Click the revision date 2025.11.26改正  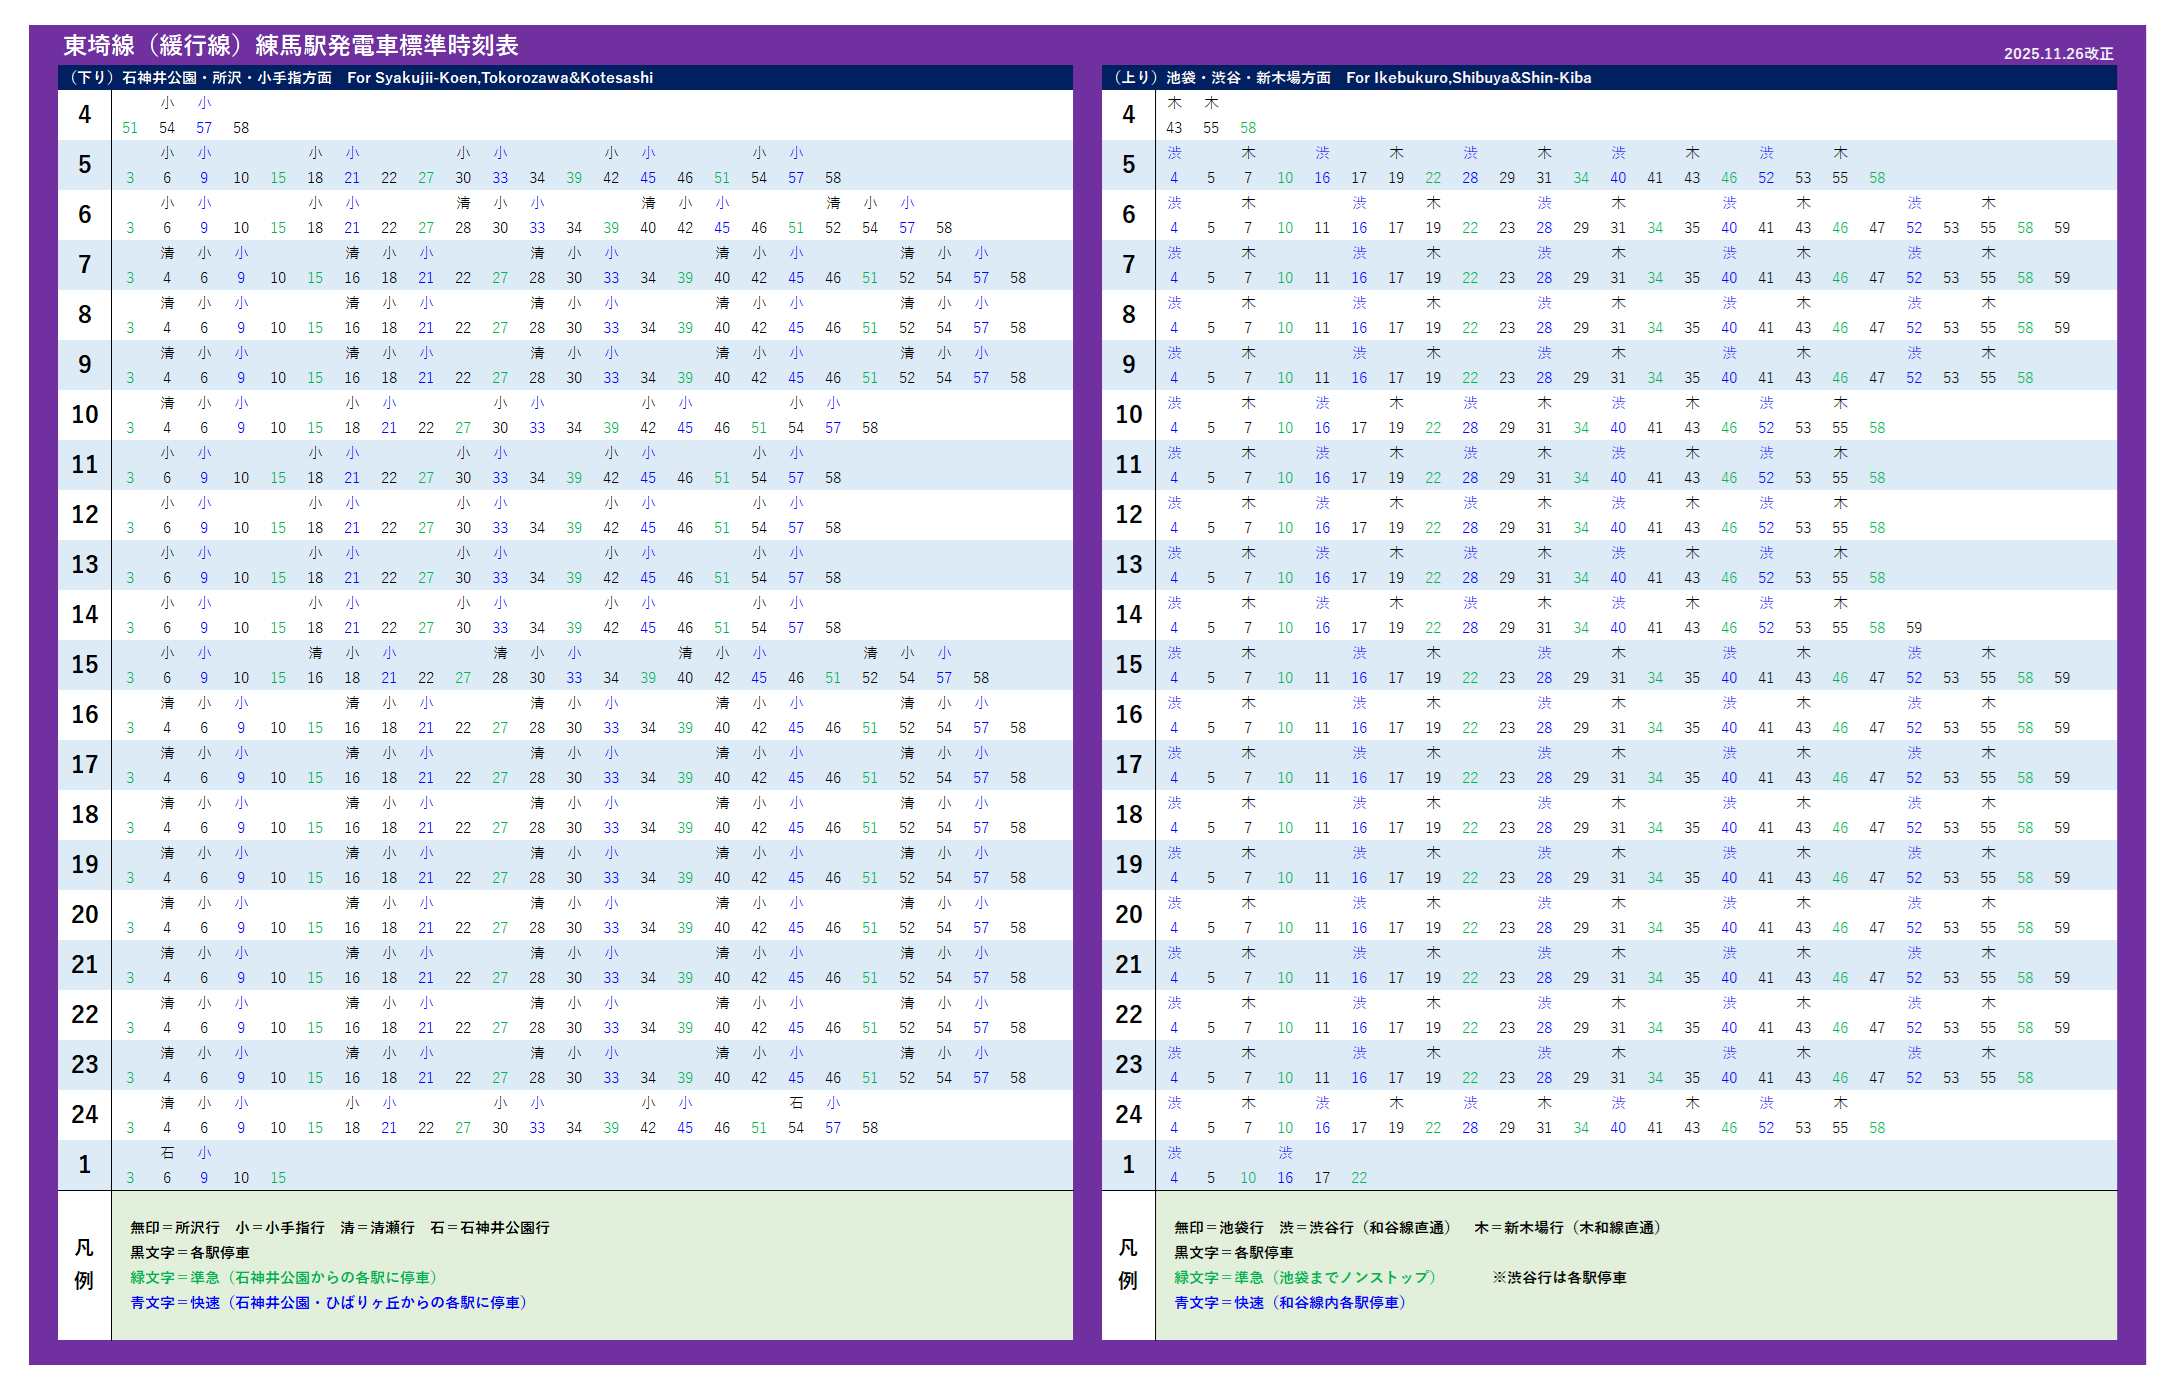coord(2058,54)
